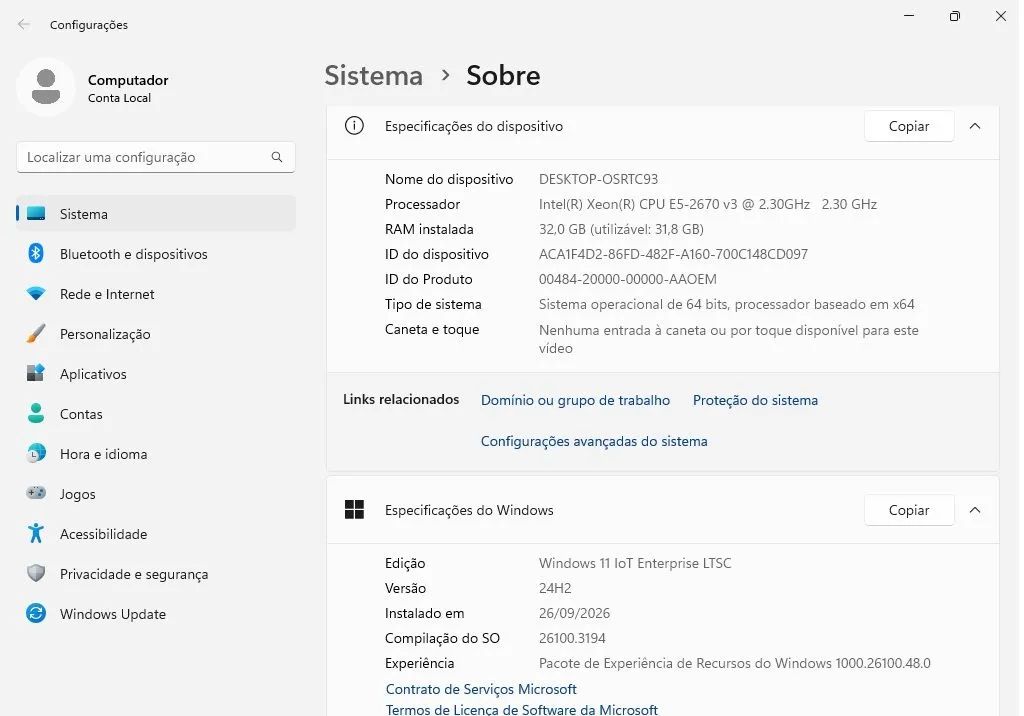Click the install date 26/09/2026
The height and width of the screenshot is (716, 1024).
pyautogui.click(x=574, y=613)
